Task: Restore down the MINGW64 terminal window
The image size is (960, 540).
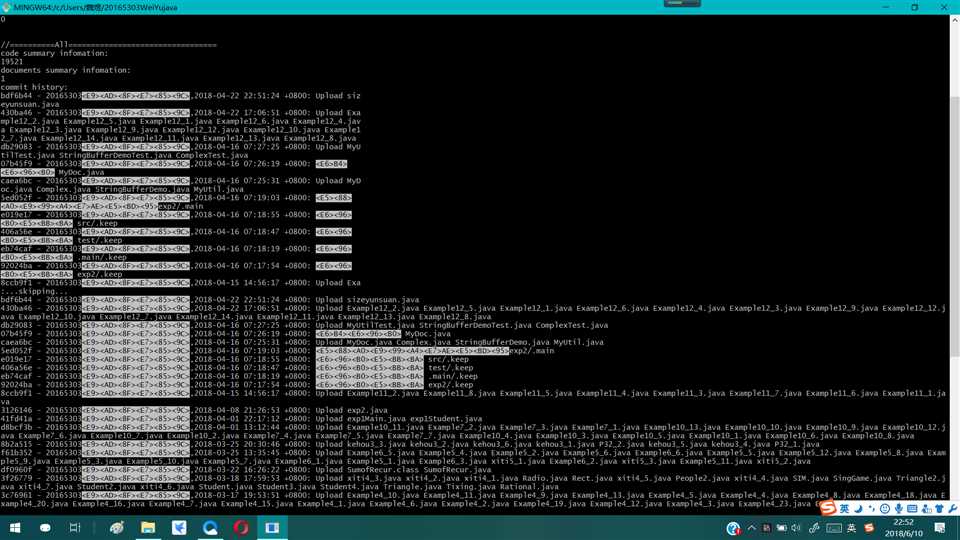Action: point(915,7)
